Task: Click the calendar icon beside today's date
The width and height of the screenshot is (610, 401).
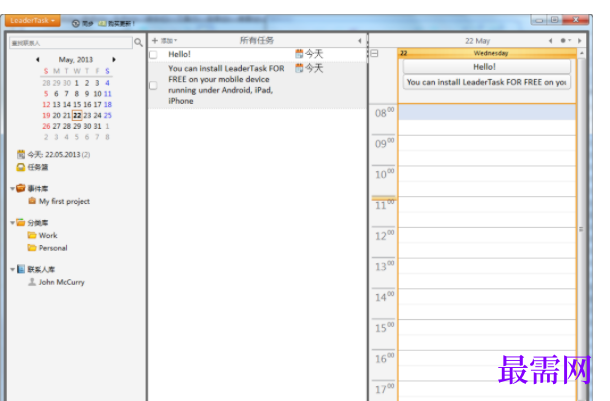Action: (21, 154)
